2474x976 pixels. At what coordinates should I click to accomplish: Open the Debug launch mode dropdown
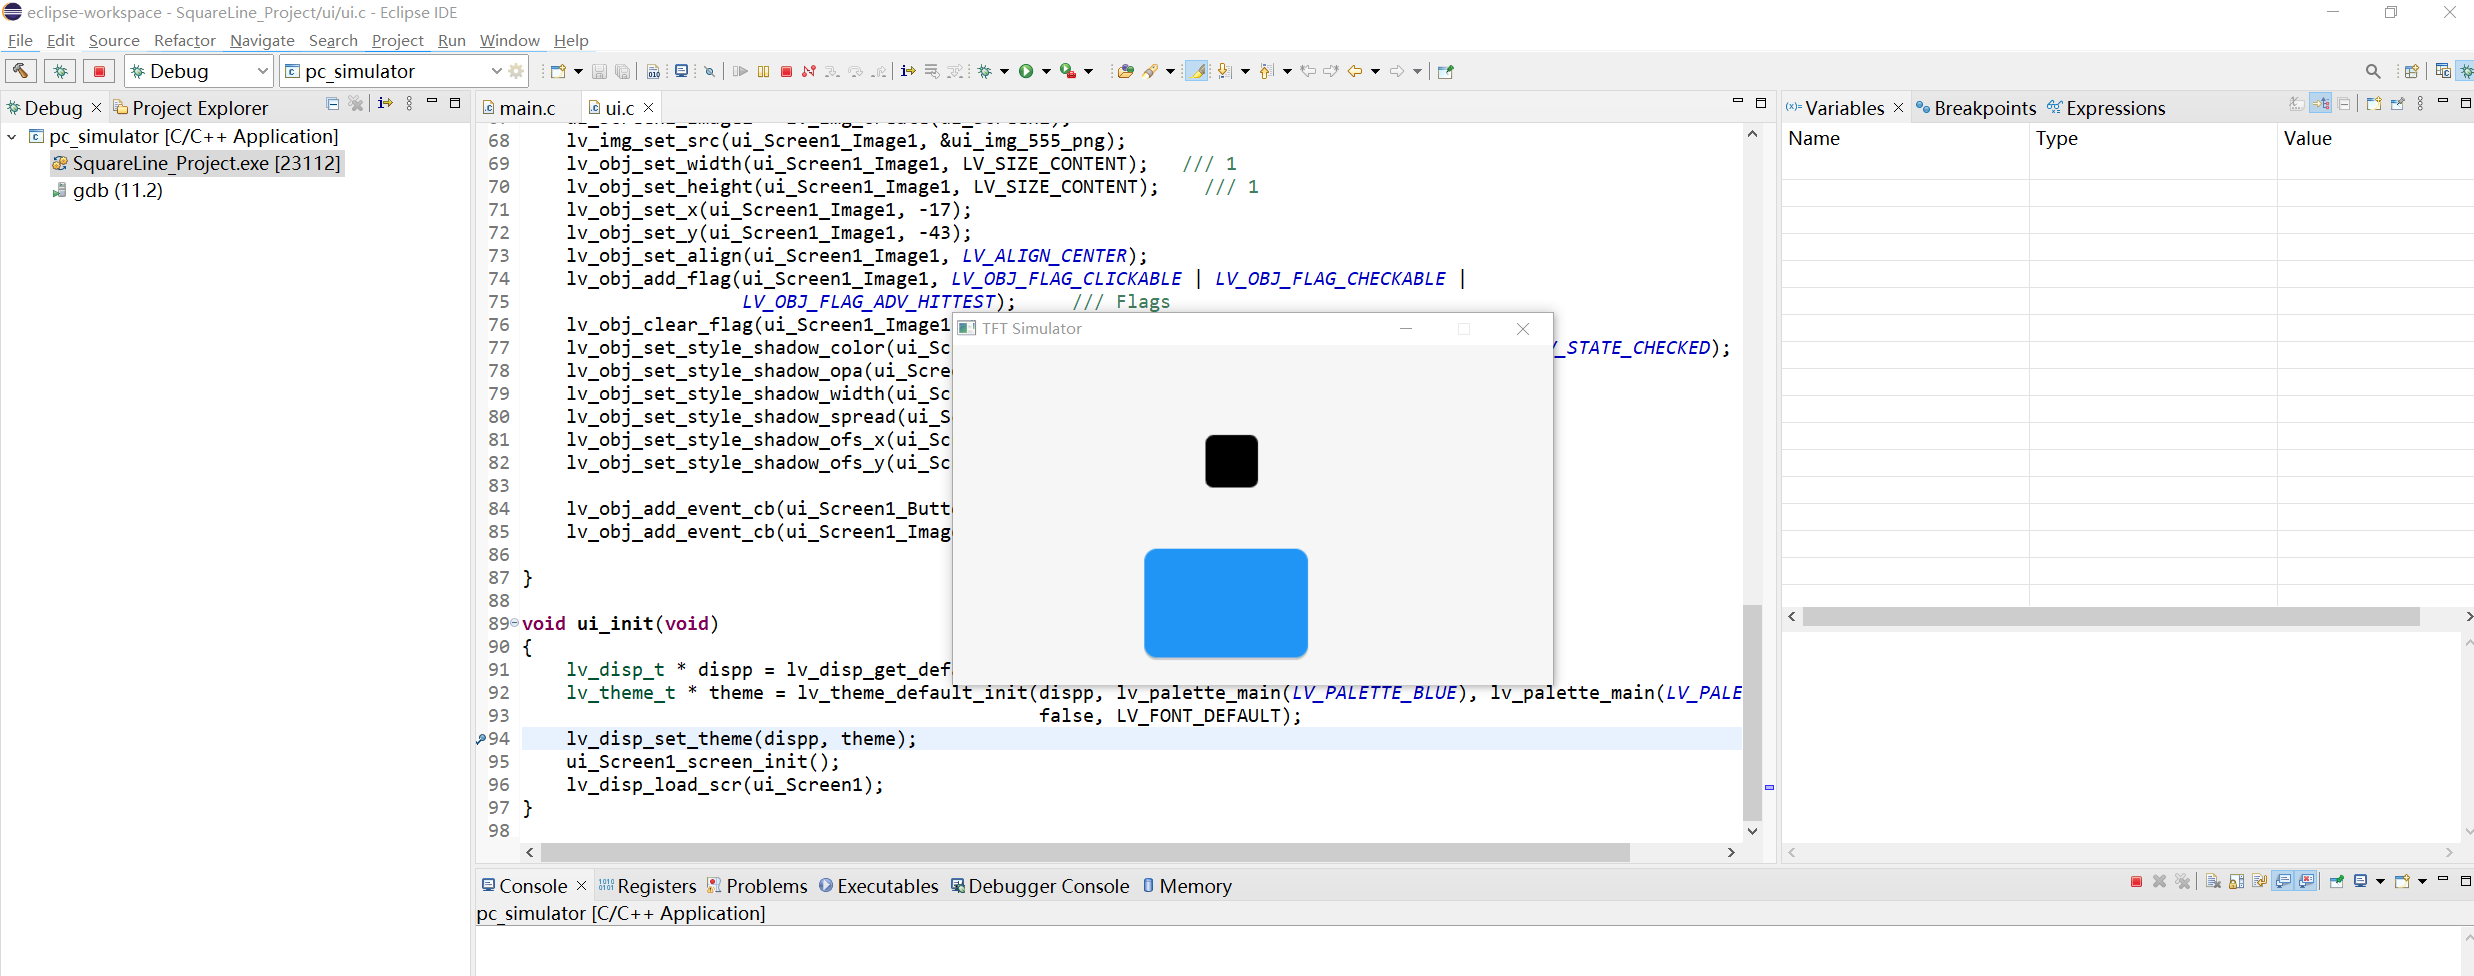pyautogui.click(x=262, y=71)
